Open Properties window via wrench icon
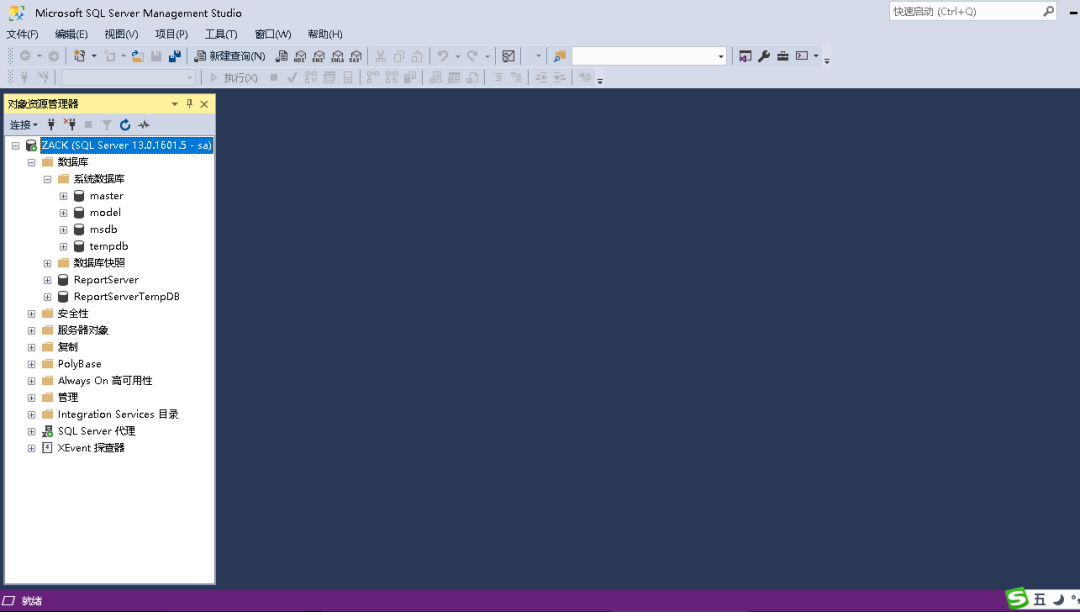 pos(764,56)
